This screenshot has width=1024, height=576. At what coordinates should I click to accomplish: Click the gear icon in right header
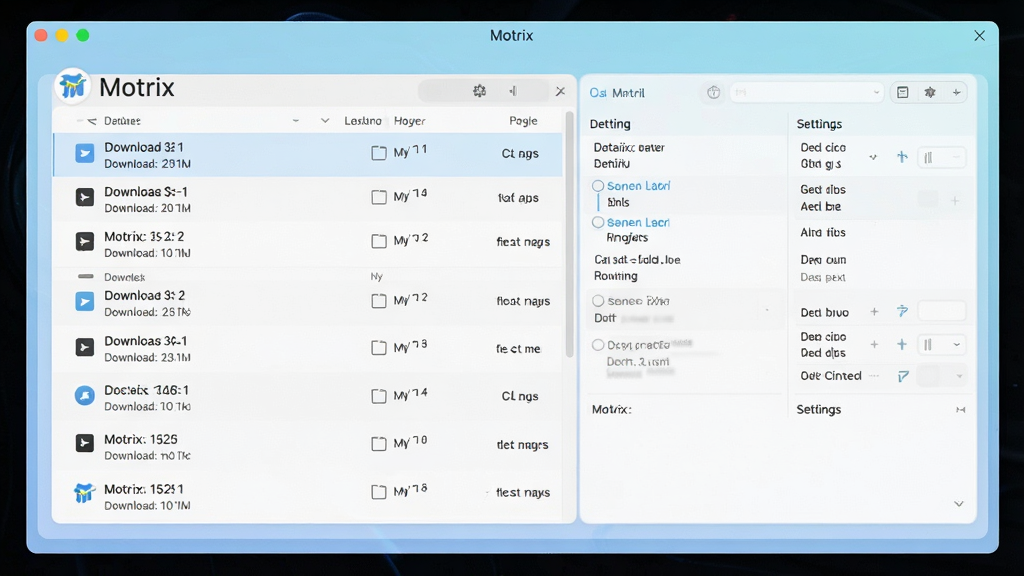click(x=930, y=93)
